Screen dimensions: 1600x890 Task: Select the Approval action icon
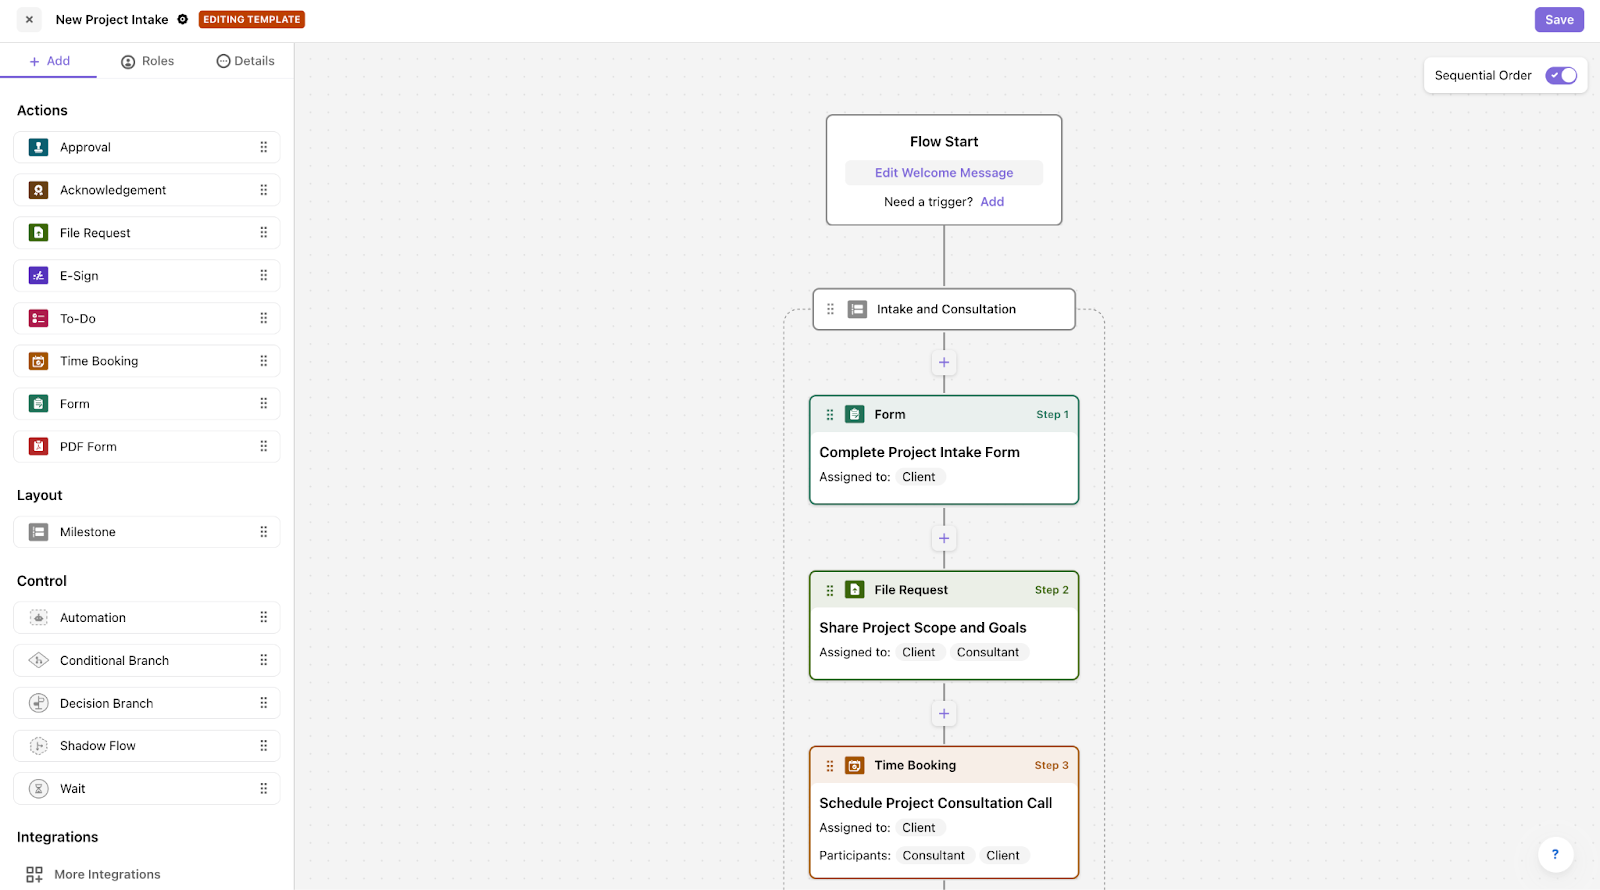click(x=37, y=147)
